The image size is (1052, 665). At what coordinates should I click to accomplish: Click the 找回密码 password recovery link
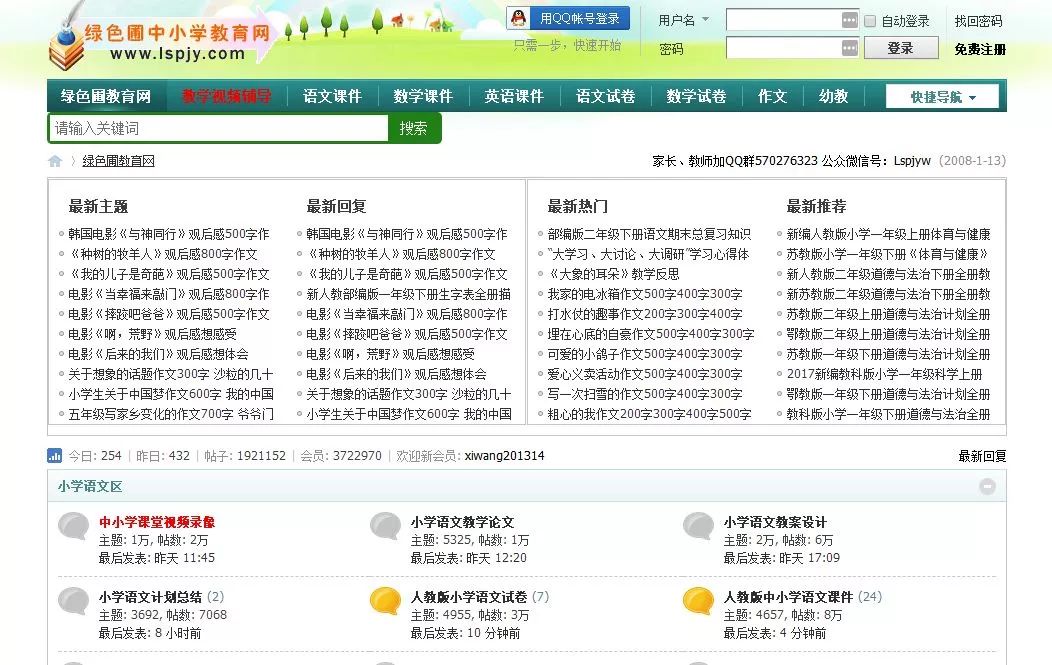point(978,19)
